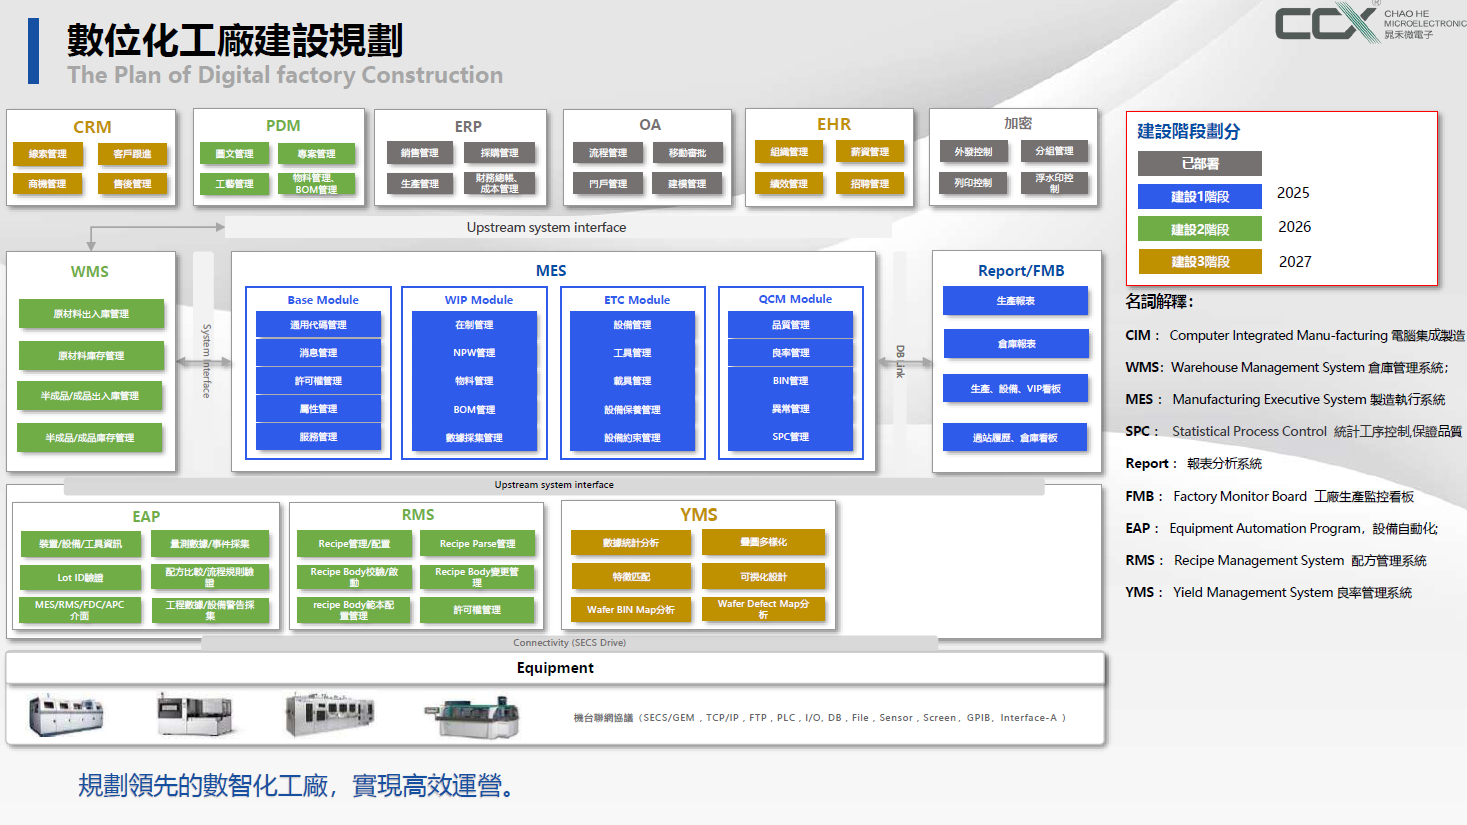Click the Wafer BIN Map分析 box

(x=630, y=609)
